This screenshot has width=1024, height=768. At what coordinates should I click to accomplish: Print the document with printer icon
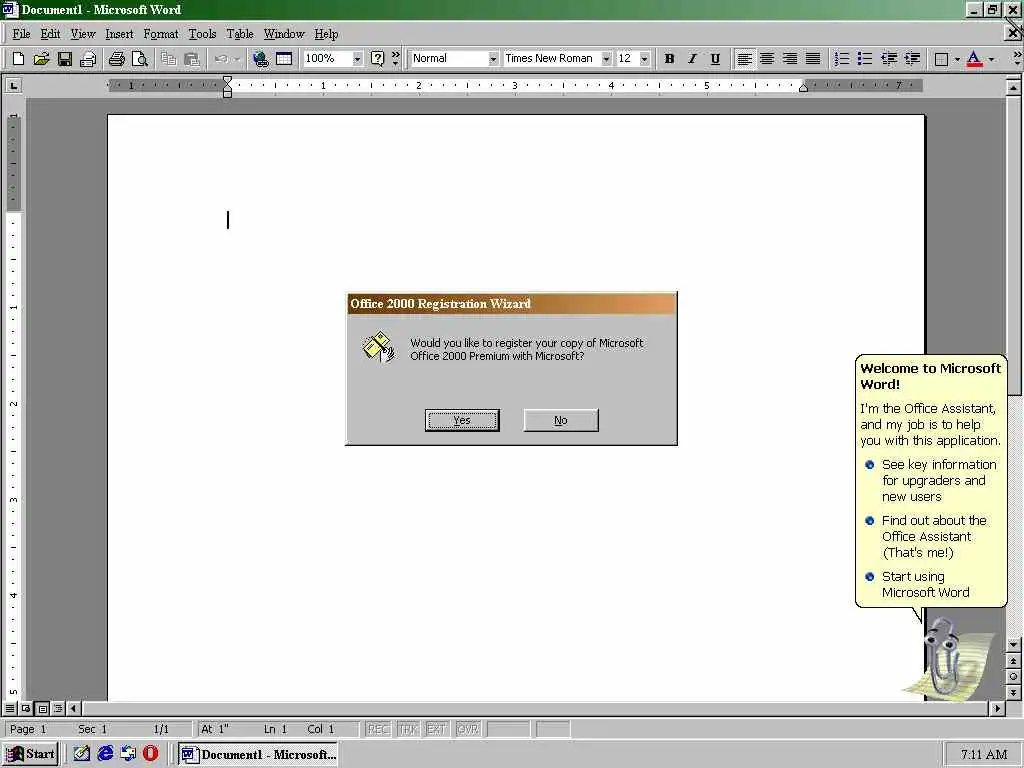[116, 59]
